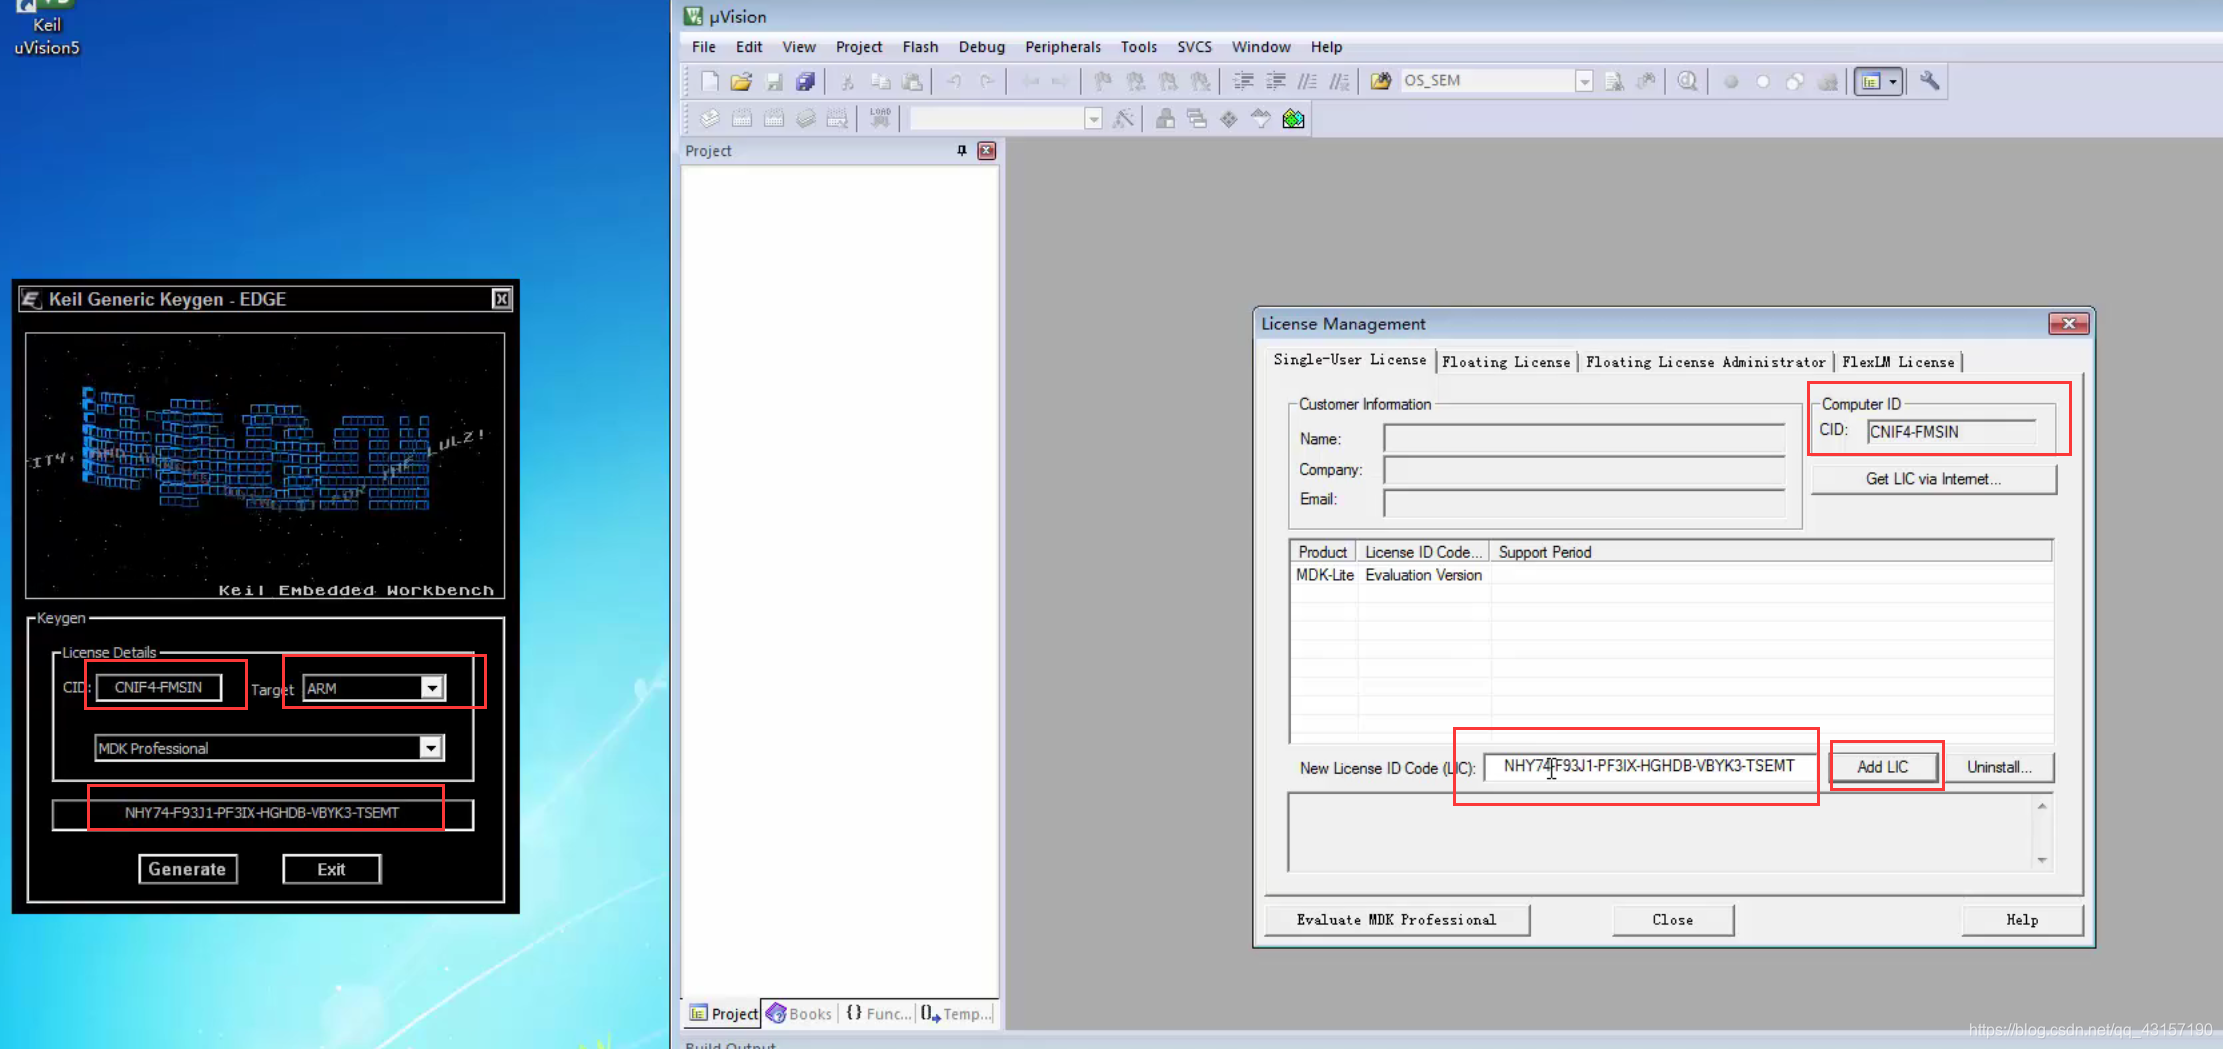Click the Undo arrow icon
Screen dimensions: 2223x1049
click(954, 81)
